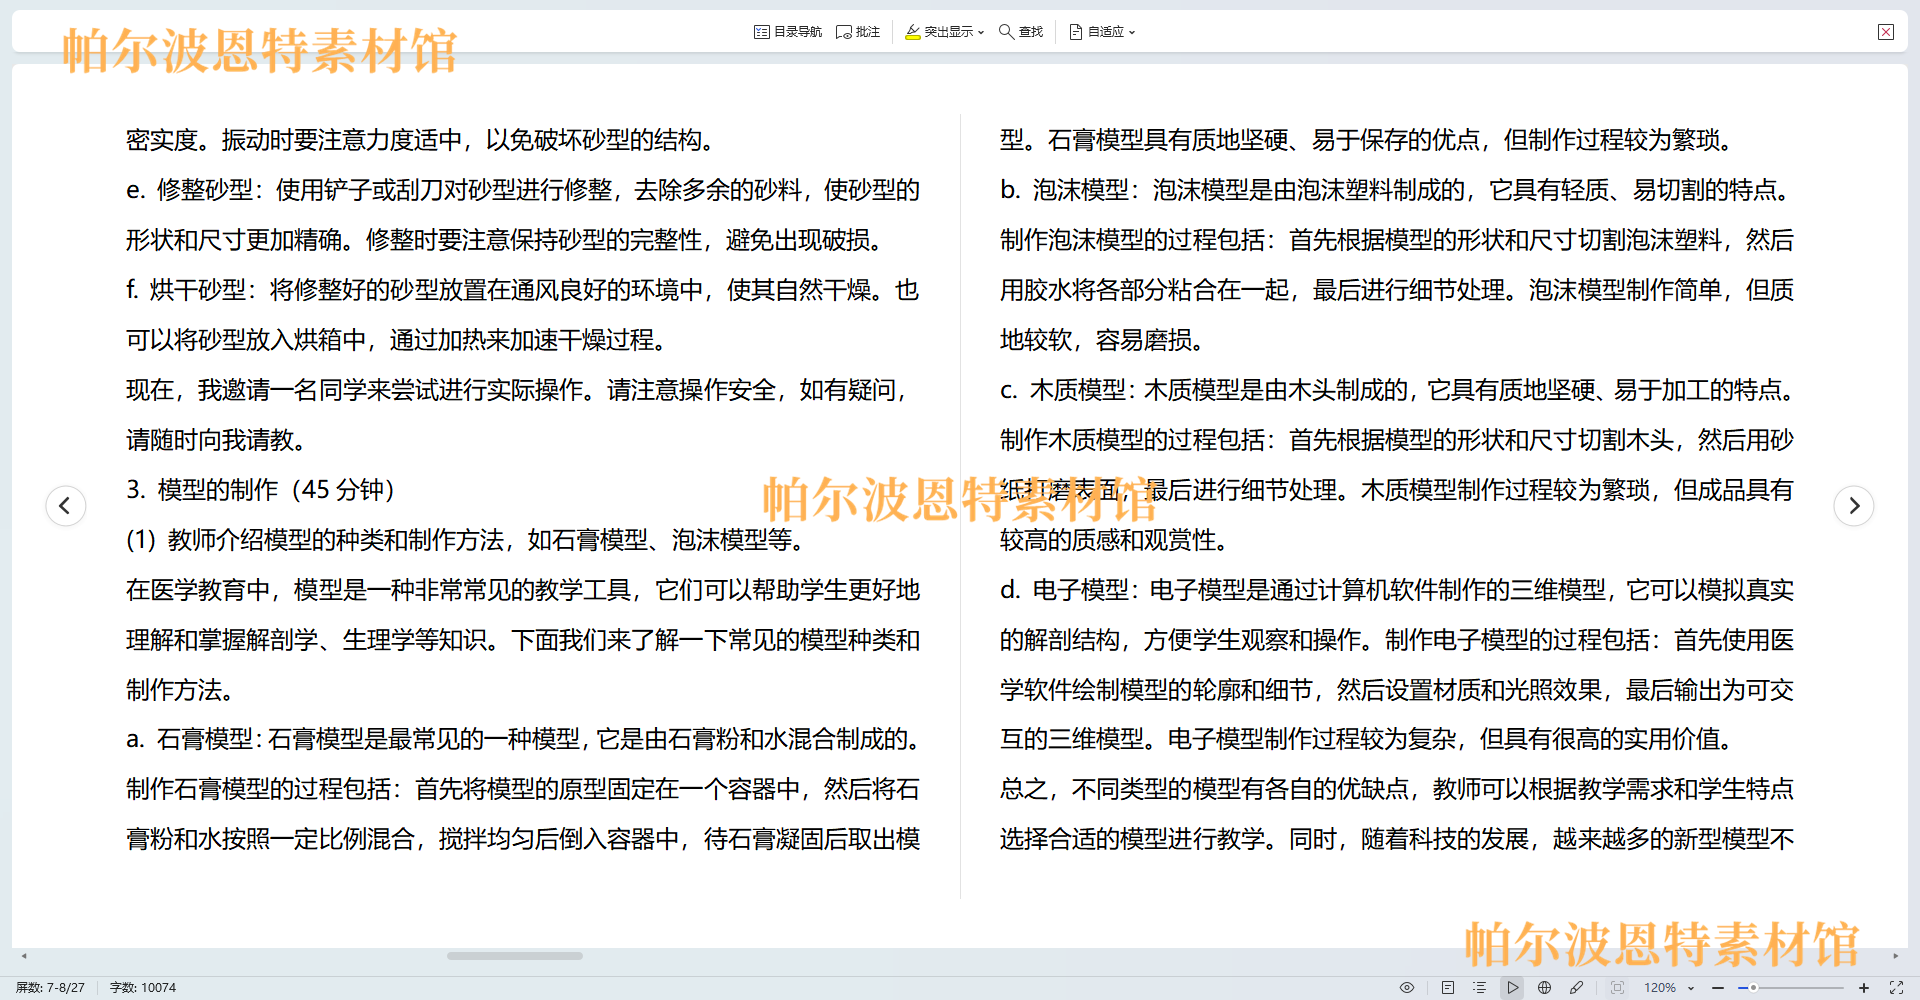The width and height of the screenshot is (1920, 1000).
Task: Open the 批注 comments panel
Action: tap(858, 32)
